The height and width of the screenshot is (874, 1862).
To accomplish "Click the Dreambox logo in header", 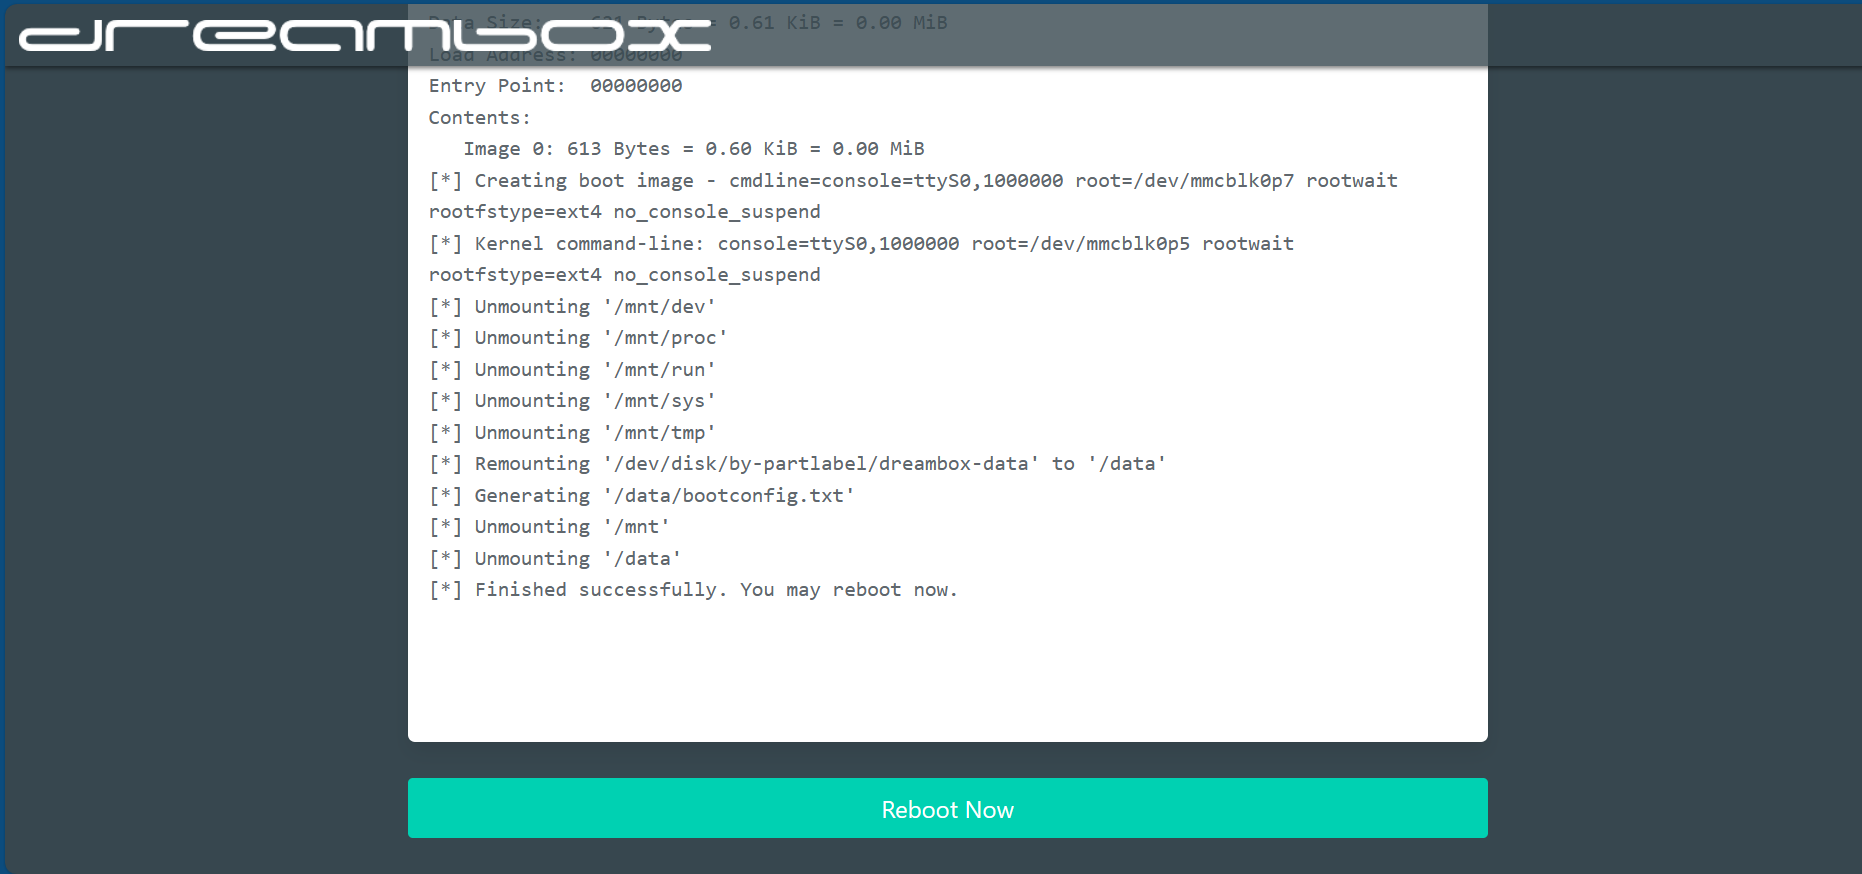I will (x=365, y=35).
